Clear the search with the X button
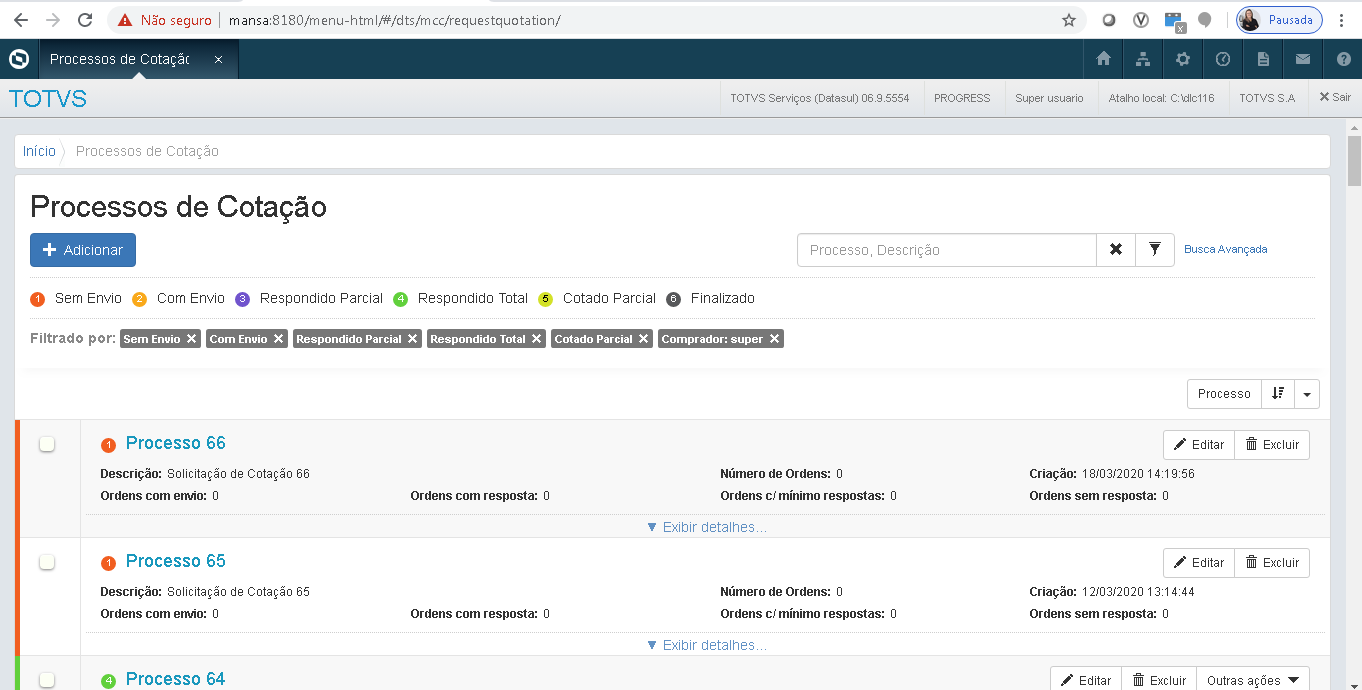1362x690 pixels. click(1116, 250)
